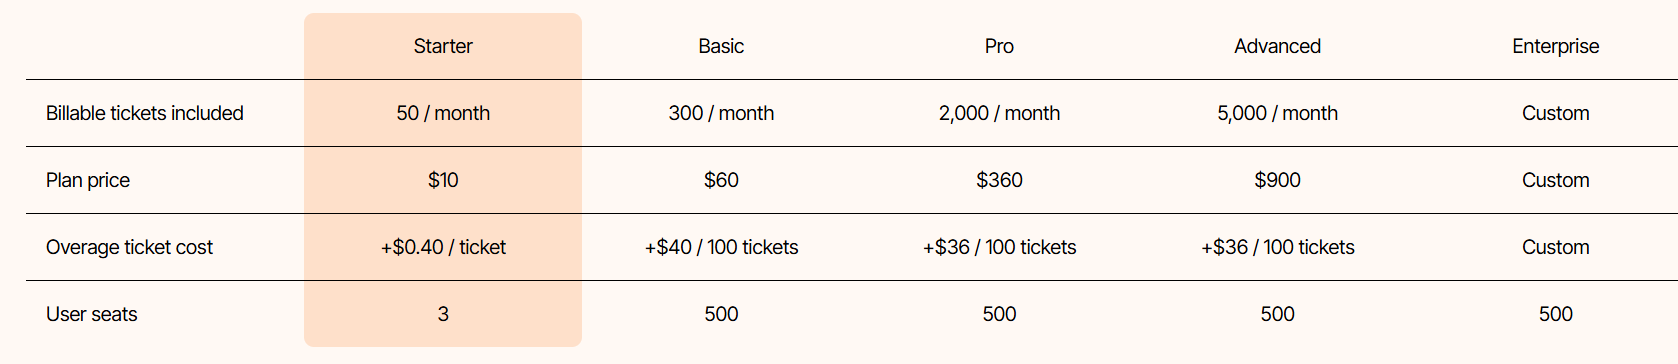Click the User seats row label
1678x364 pixels.
(x=91, y=314)
